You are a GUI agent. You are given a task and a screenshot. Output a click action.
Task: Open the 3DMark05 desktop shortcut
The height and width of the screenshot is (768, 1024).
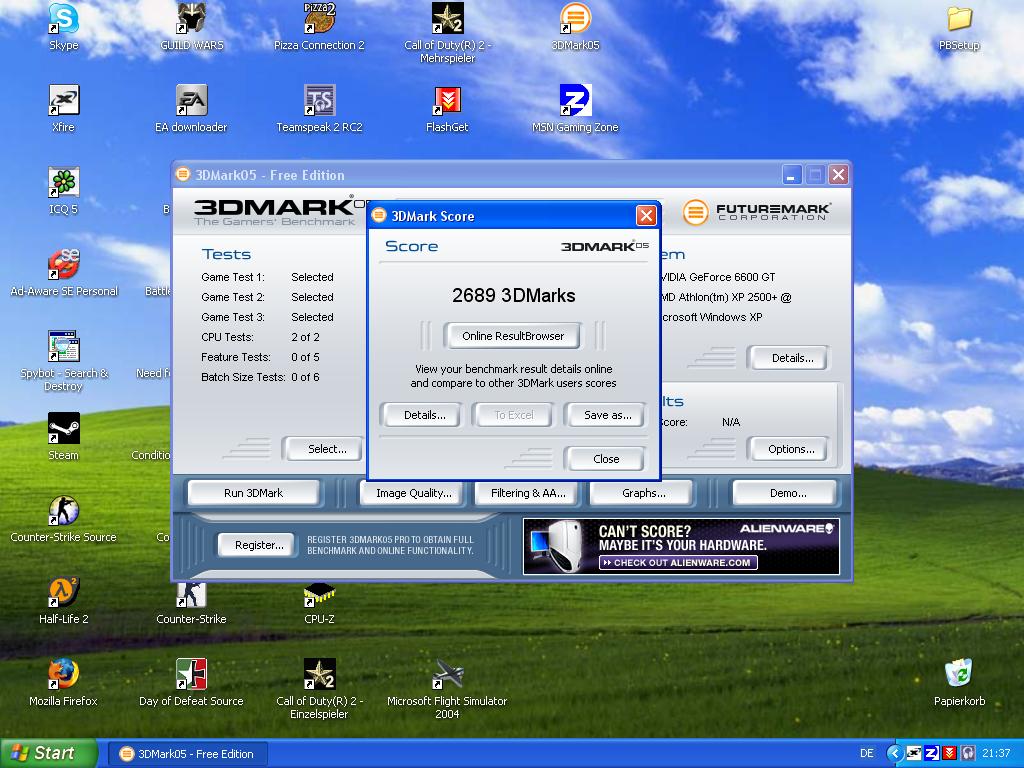pyautogui.click(x=575, y=20)
